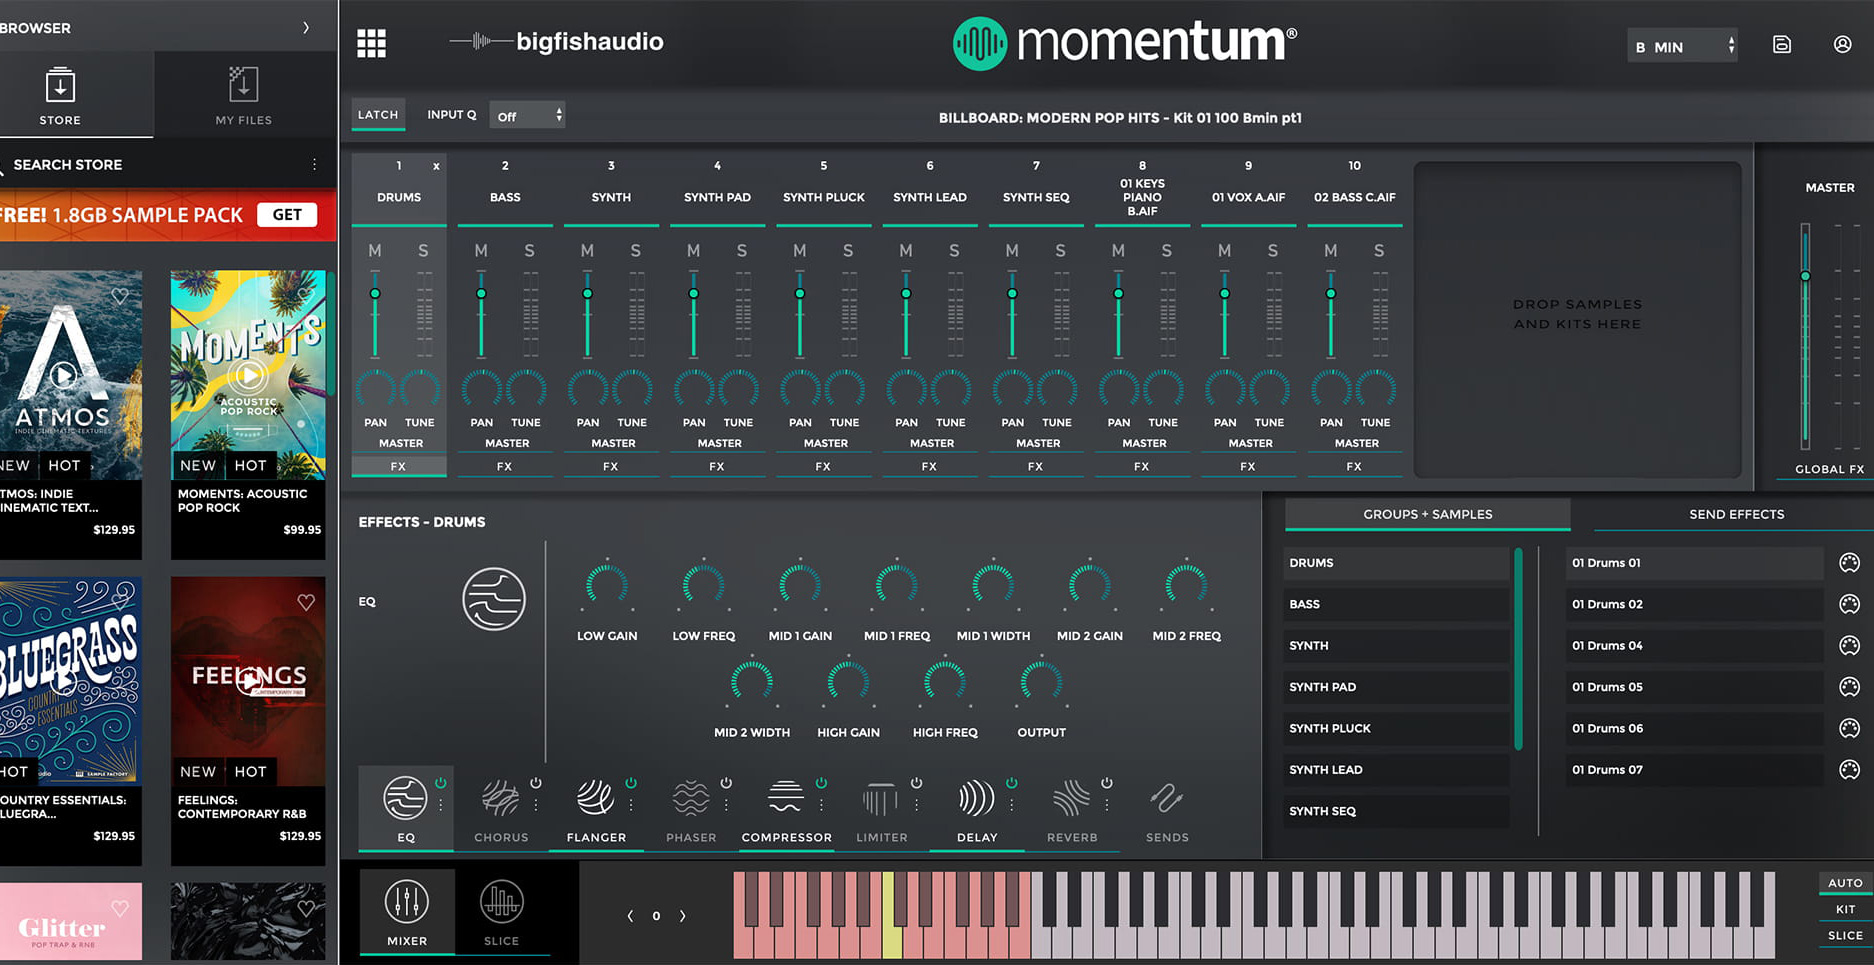
Task: Solo the Bass channel
Action: pos(529,251)
